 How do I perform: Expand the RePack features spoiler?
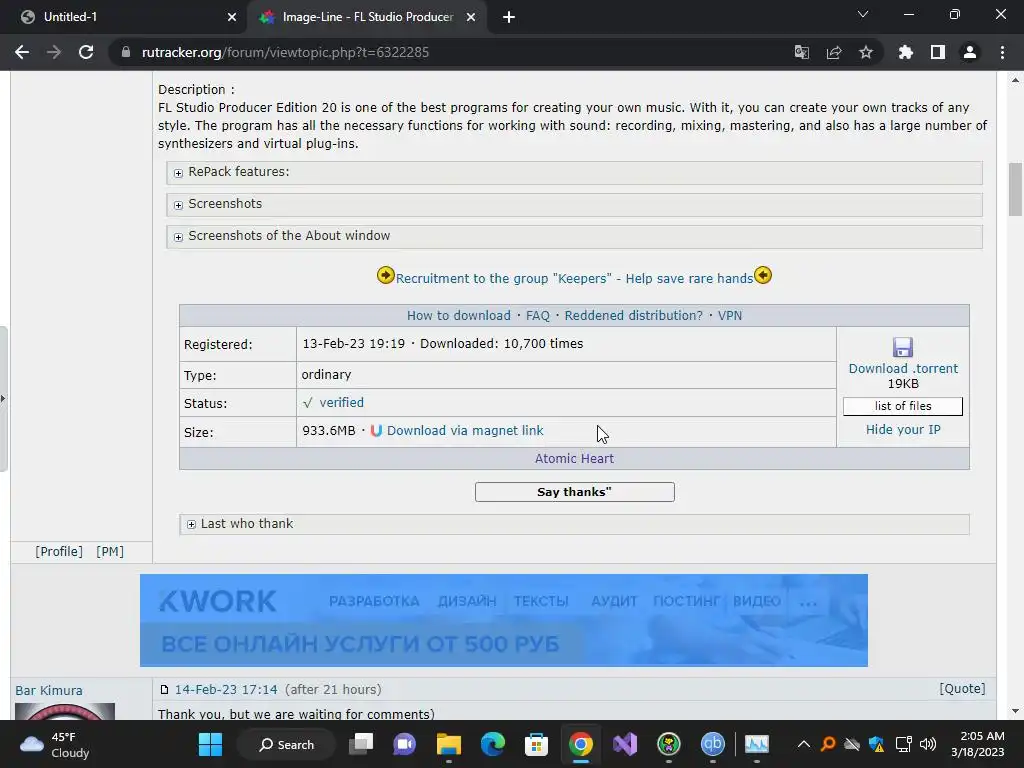click(575, 172)
